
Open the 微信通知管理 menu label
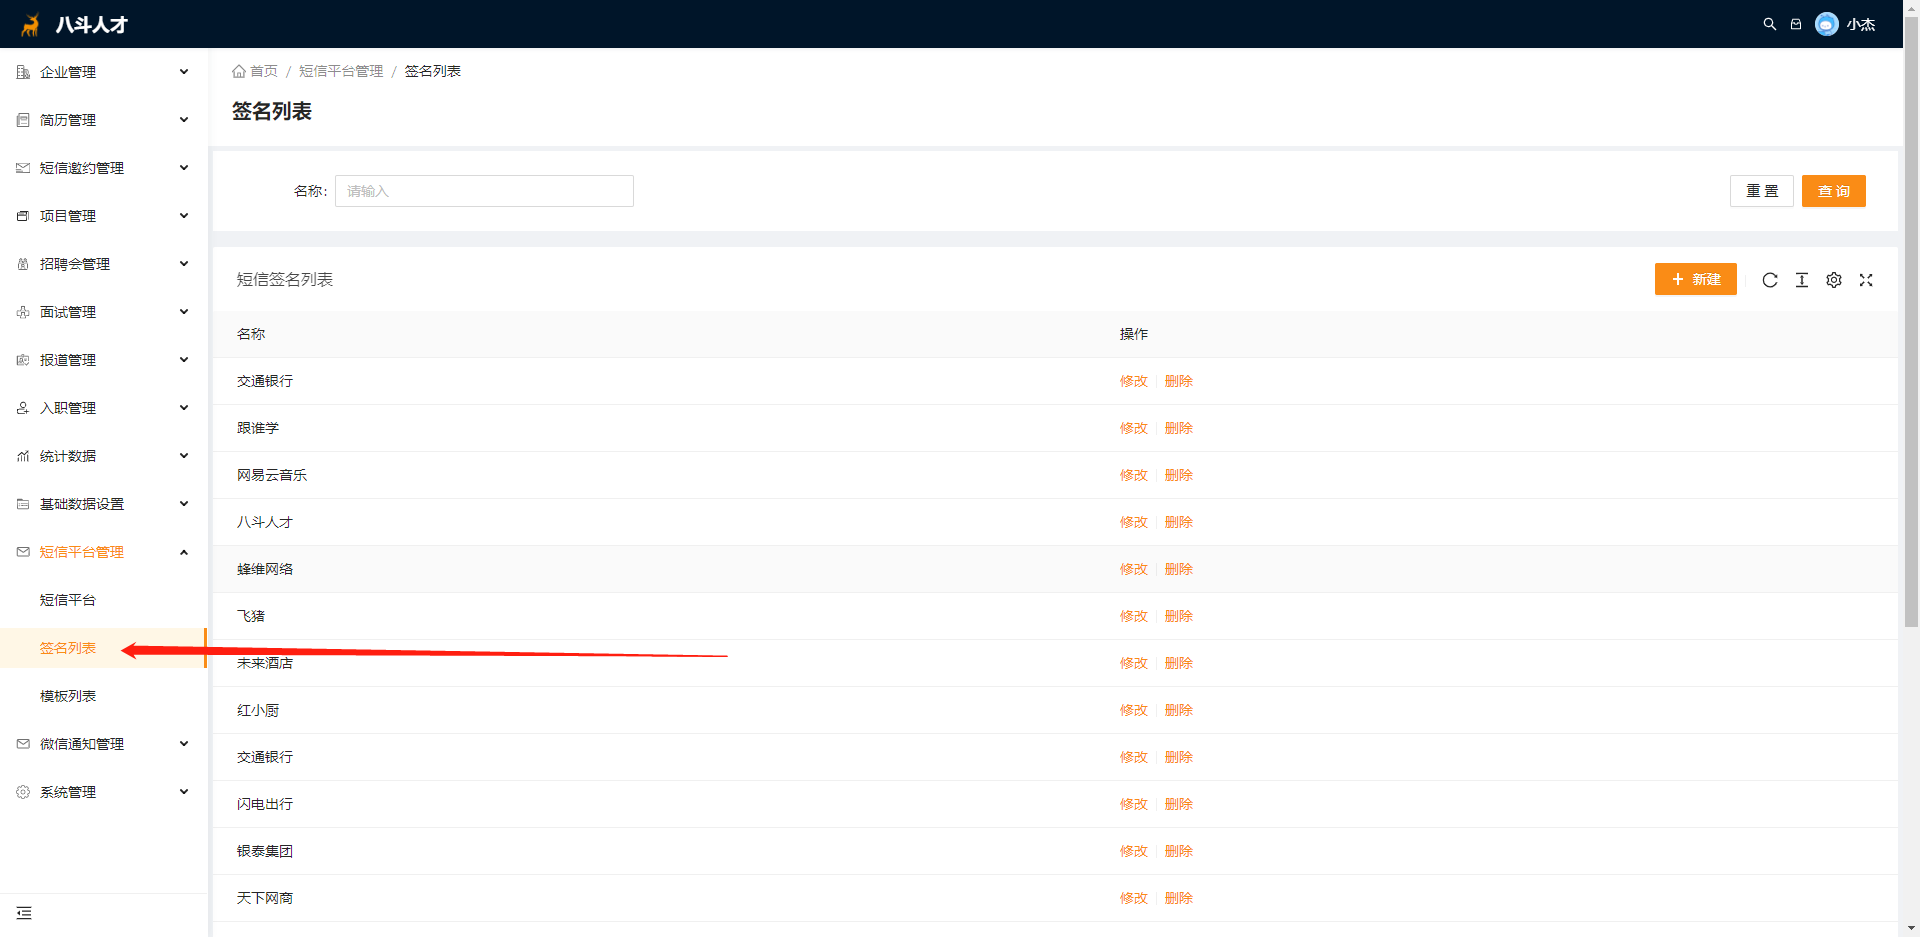[x=82, y=744]
